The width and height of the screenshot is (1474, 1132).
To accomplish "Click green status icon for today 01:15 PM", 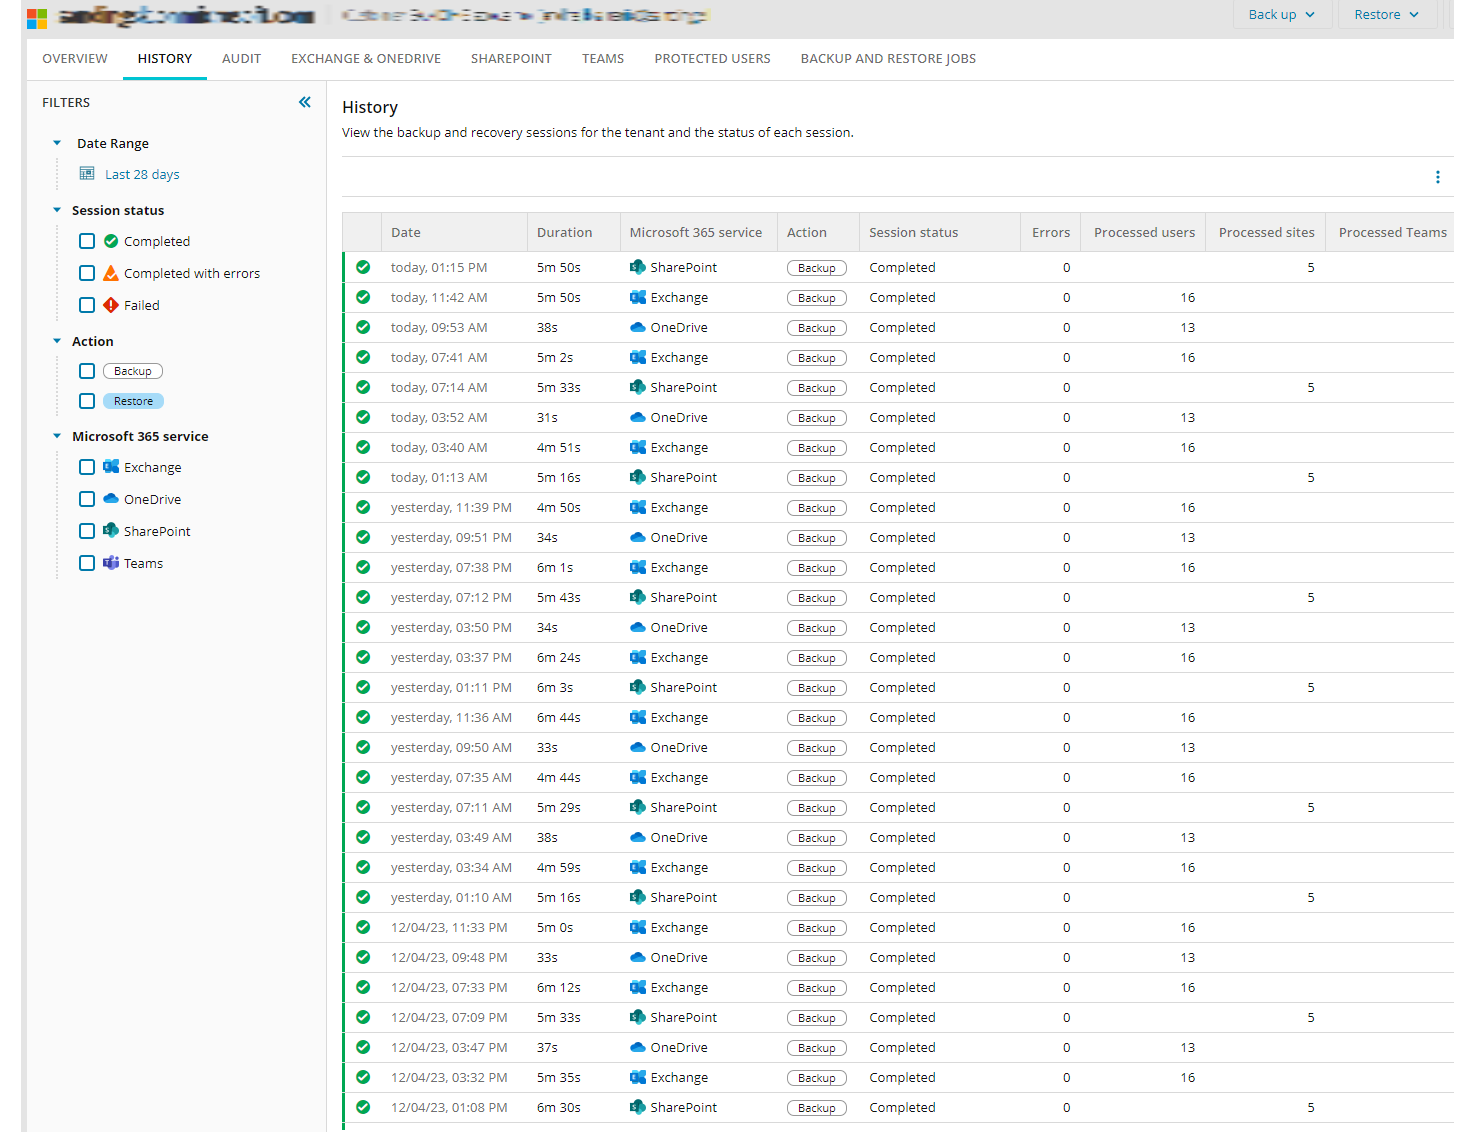I will click(363, 267).
